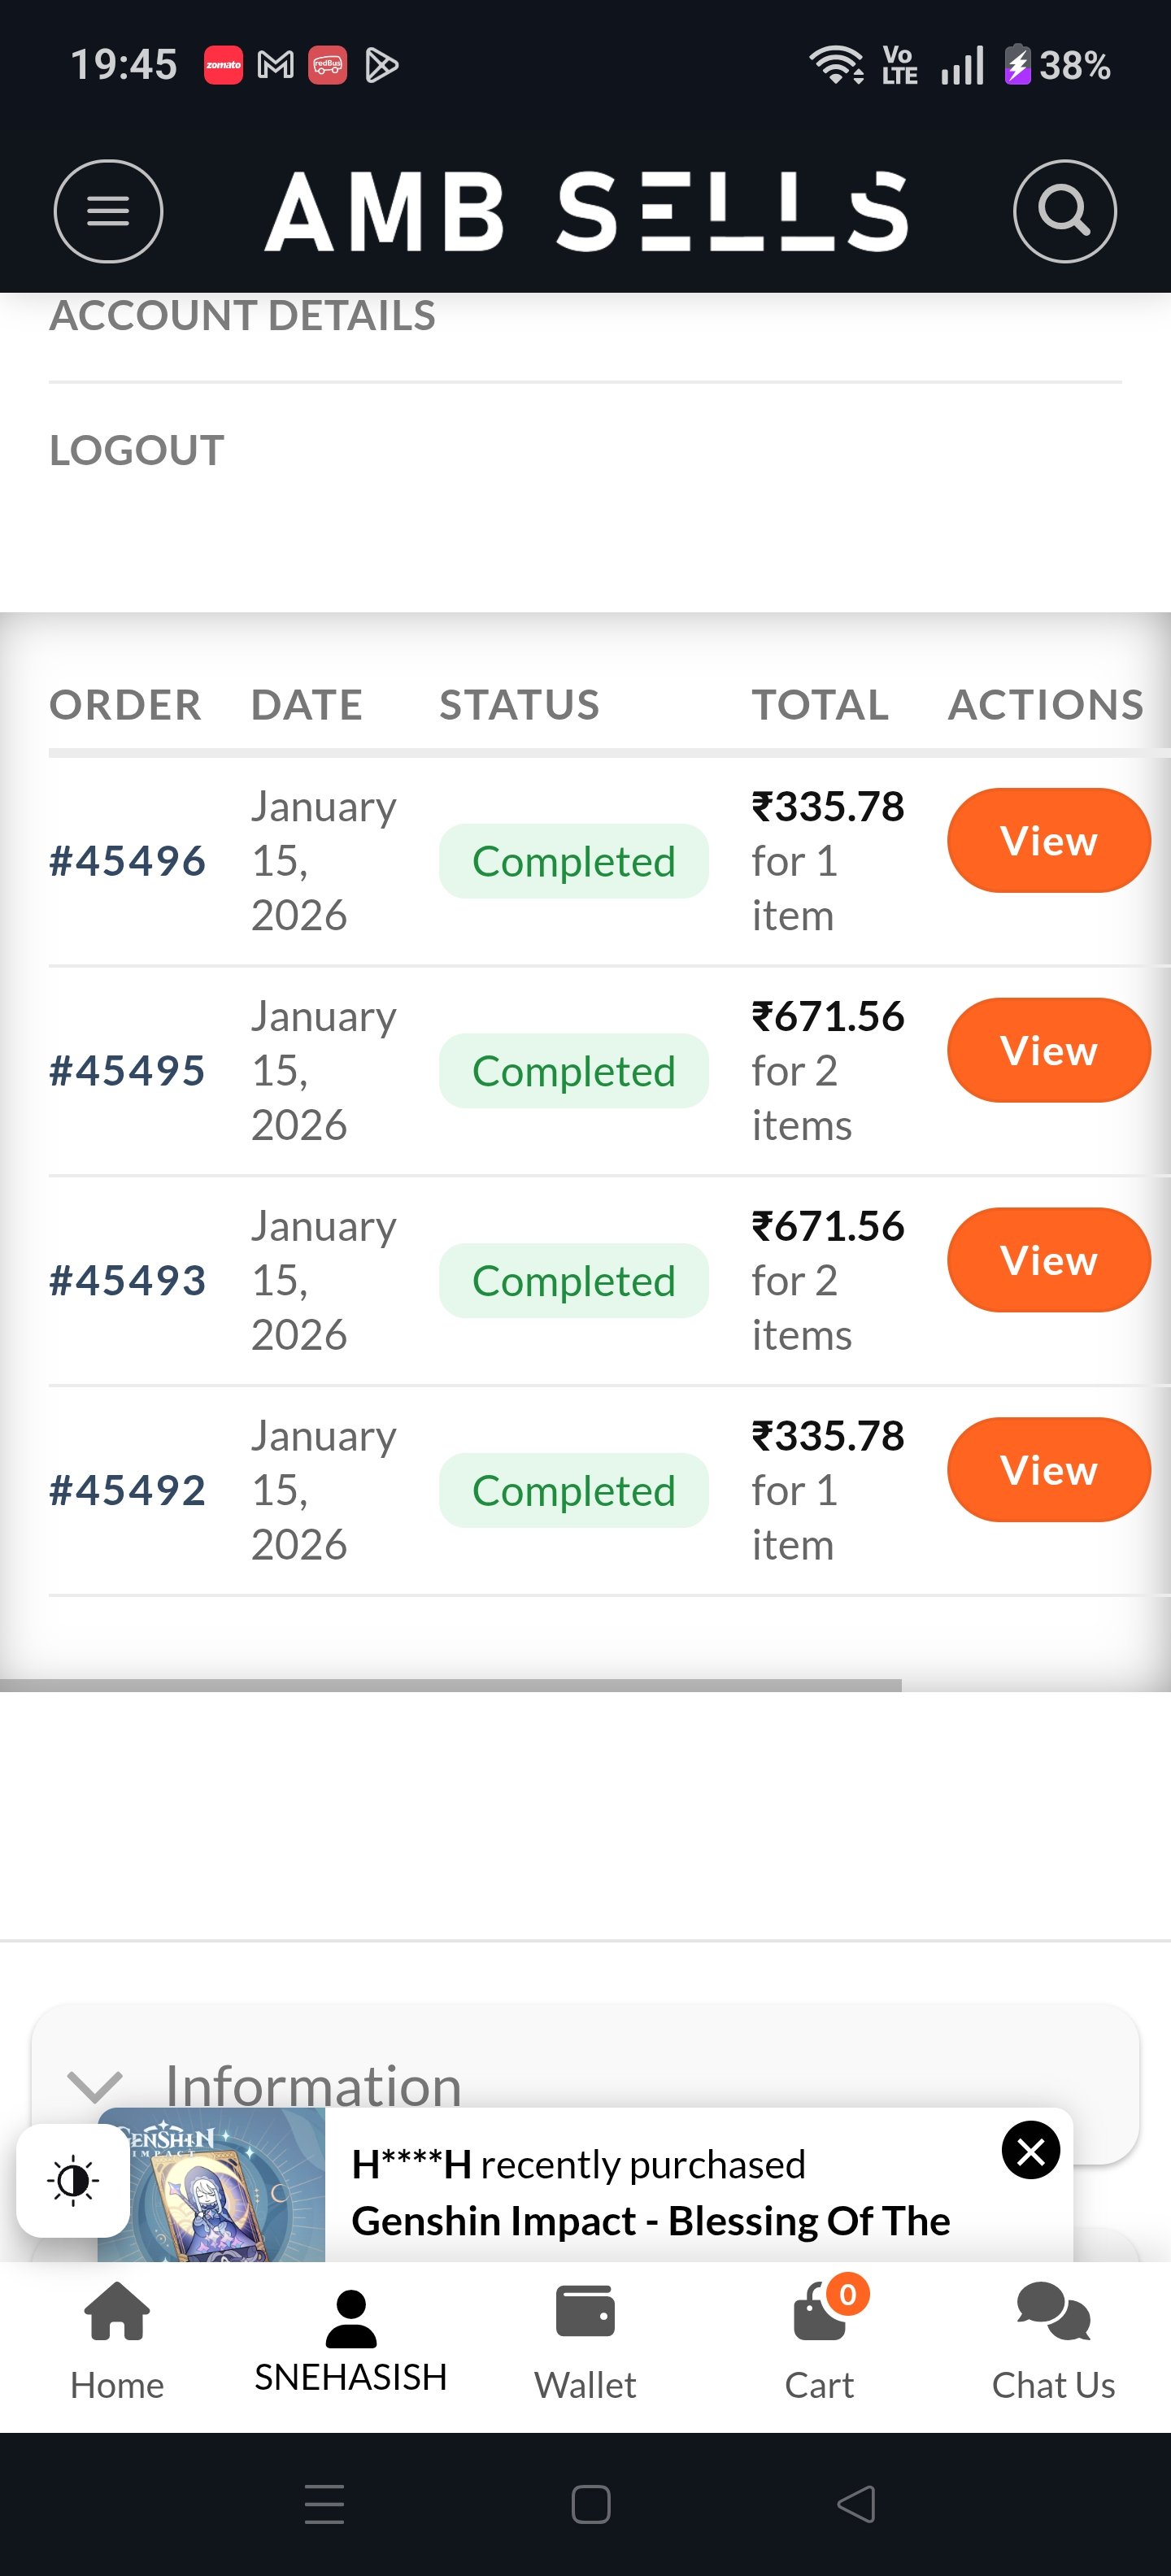Click the horizontal table scrollbar
Viewport: 1171px width, 2576px height.
click(x=450, y=1685)
